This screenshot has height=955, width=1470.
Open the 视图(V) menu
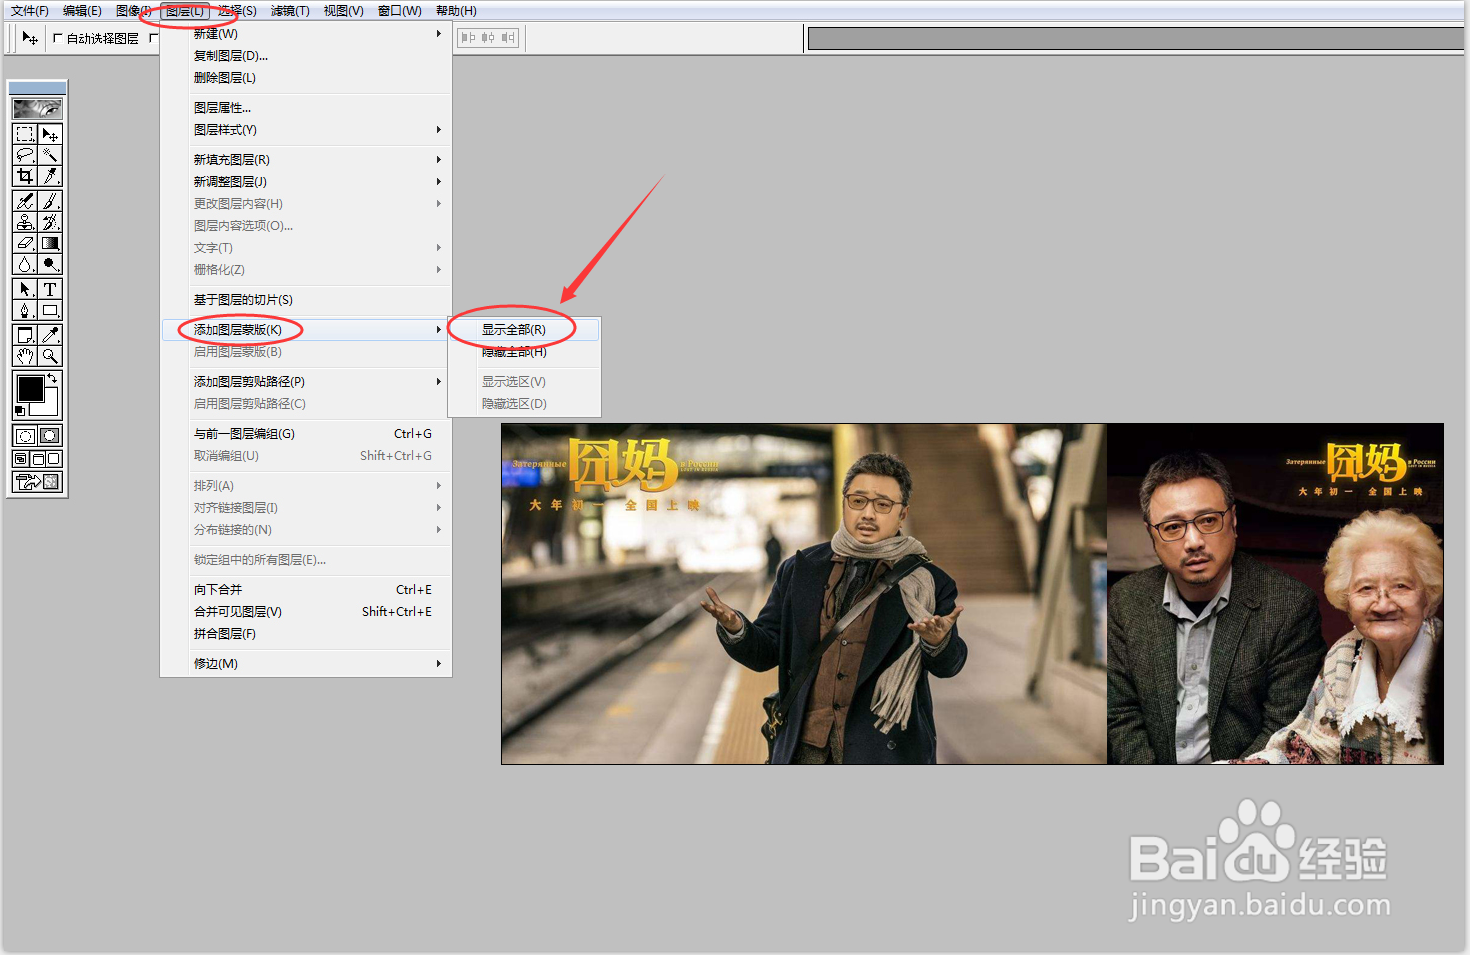tap(343, 11)
